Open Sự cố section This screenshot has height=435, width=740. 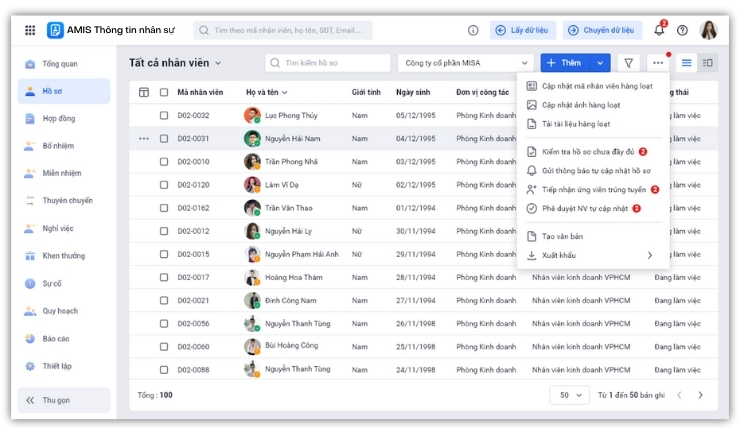tap(64, 284)
